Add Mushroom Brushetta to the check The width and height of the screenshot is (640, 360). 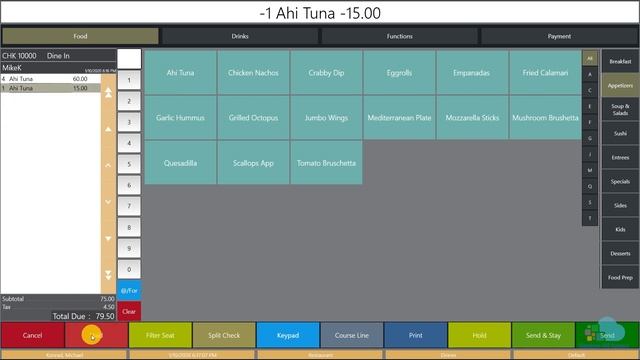pos(545,118)
